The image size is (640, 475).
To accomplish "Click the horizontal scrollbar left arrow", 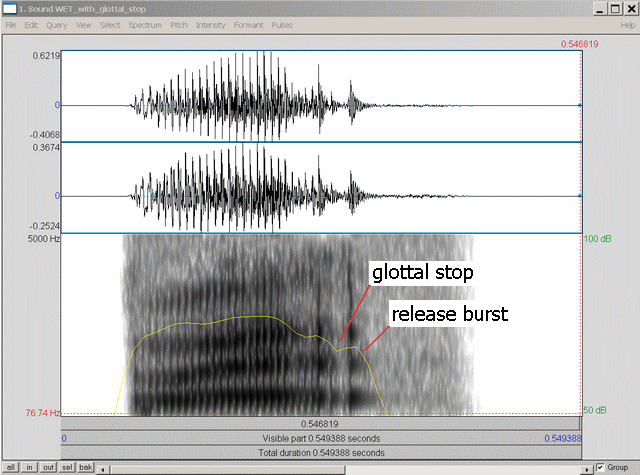I will [x=103, y=467].
